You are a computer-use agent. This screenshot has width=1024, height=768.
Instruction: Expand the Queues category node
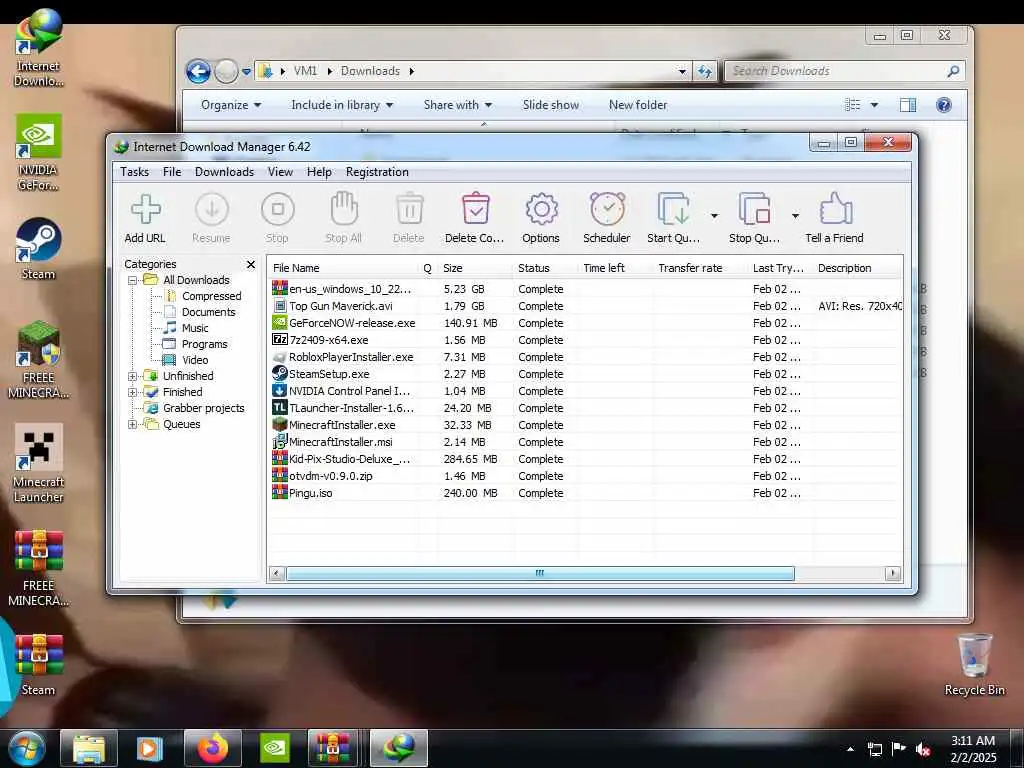pyautogui.click(x=133, y=424)
